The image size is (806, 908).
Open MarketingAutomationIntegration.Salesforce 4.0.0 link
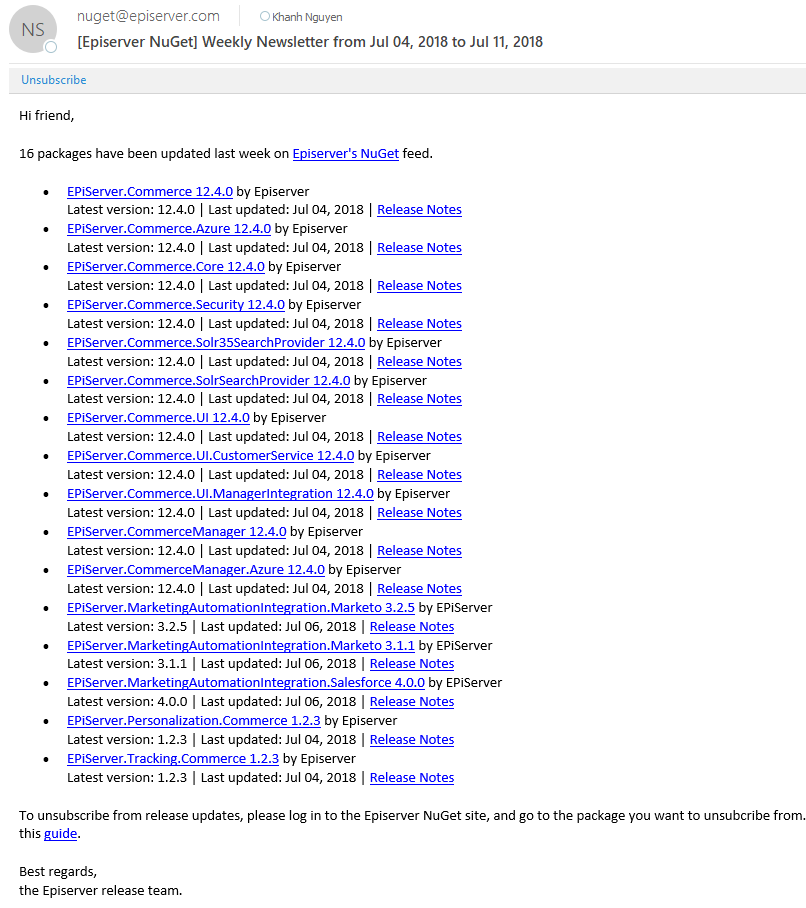pyautogui.click(x=246, y=683)
